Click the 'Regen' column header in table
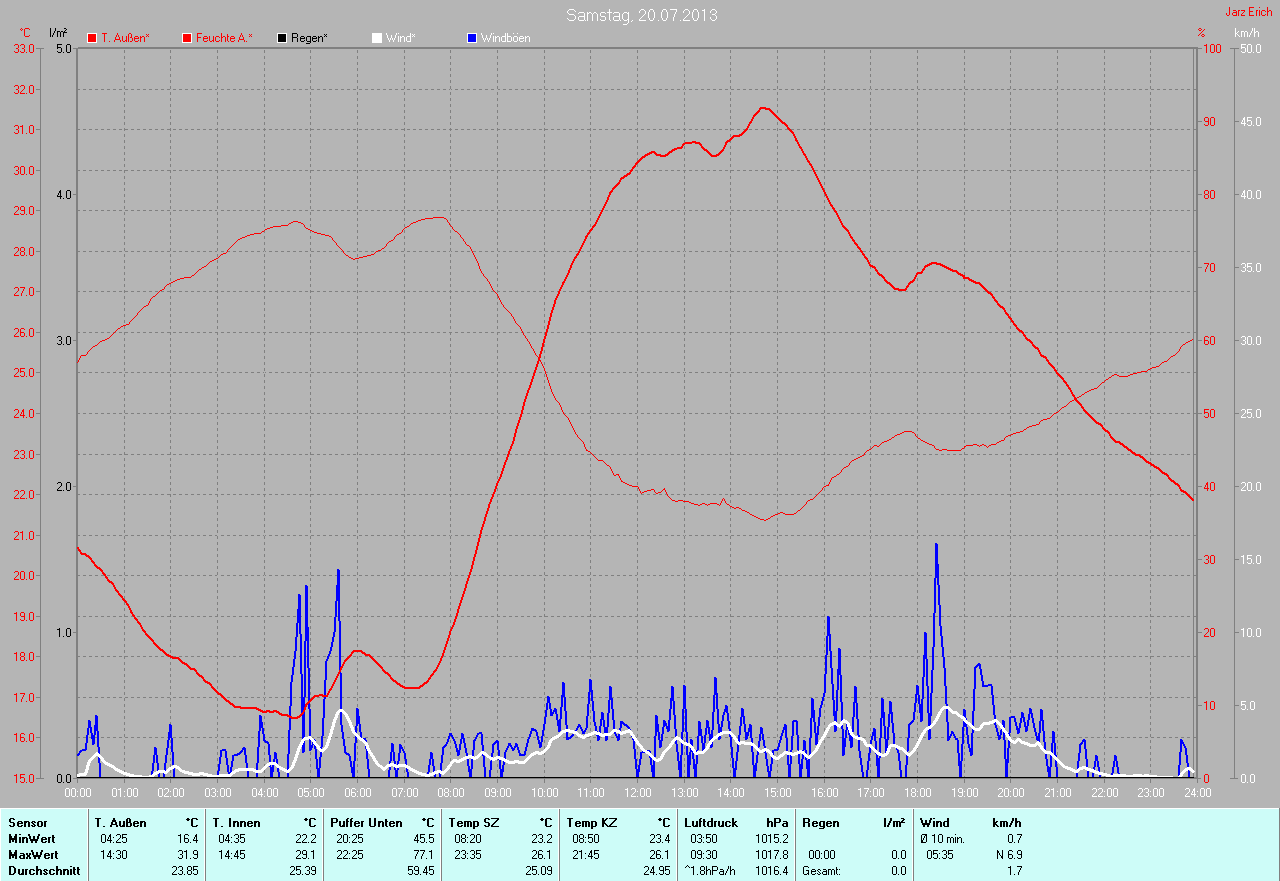 pos(821,822)
